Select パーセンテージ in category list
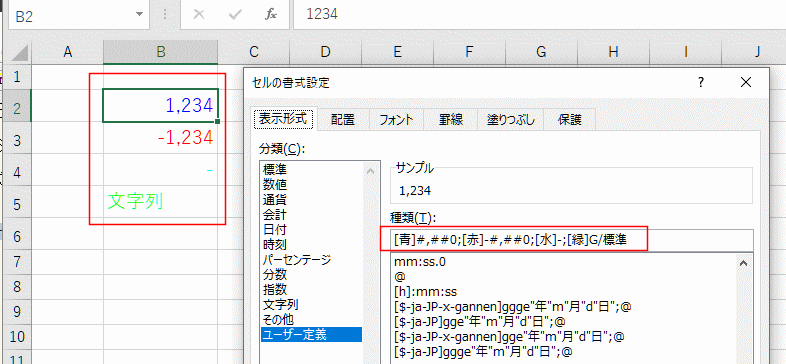Screen dimensions: 786x364 (311, 259)
